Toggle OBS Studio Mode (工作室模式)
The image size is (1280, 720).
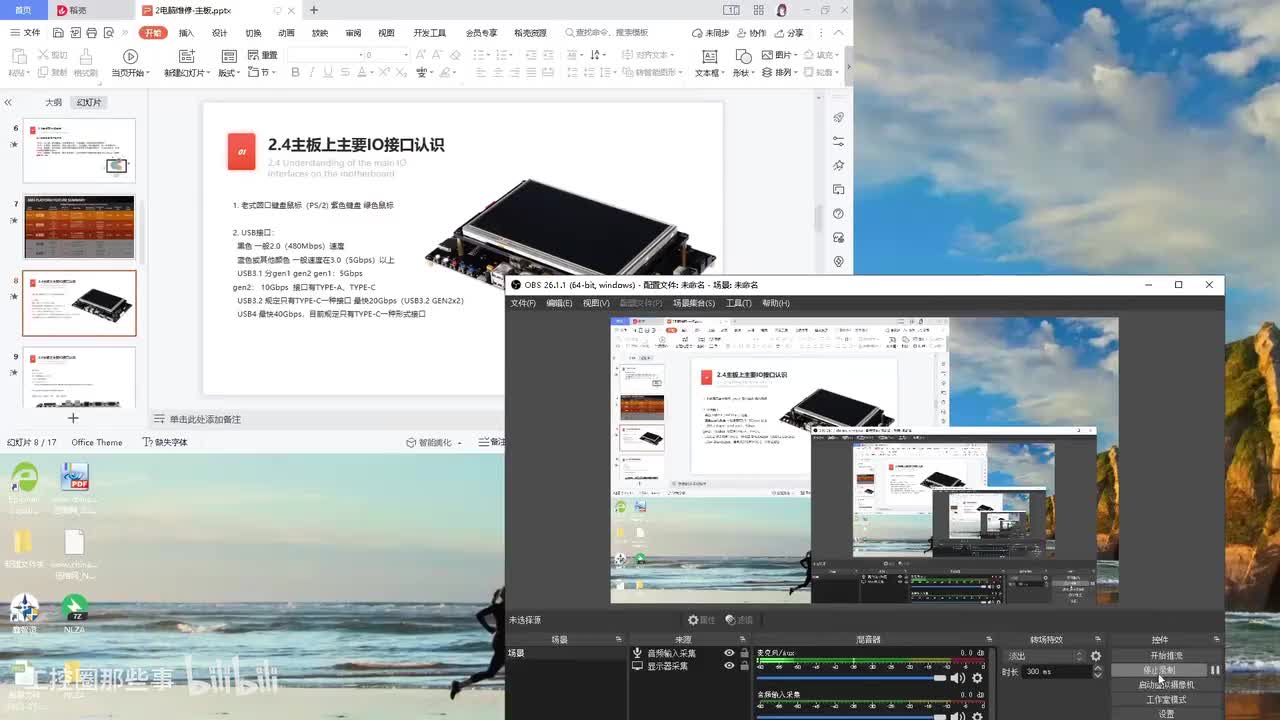click(1166, 700)
